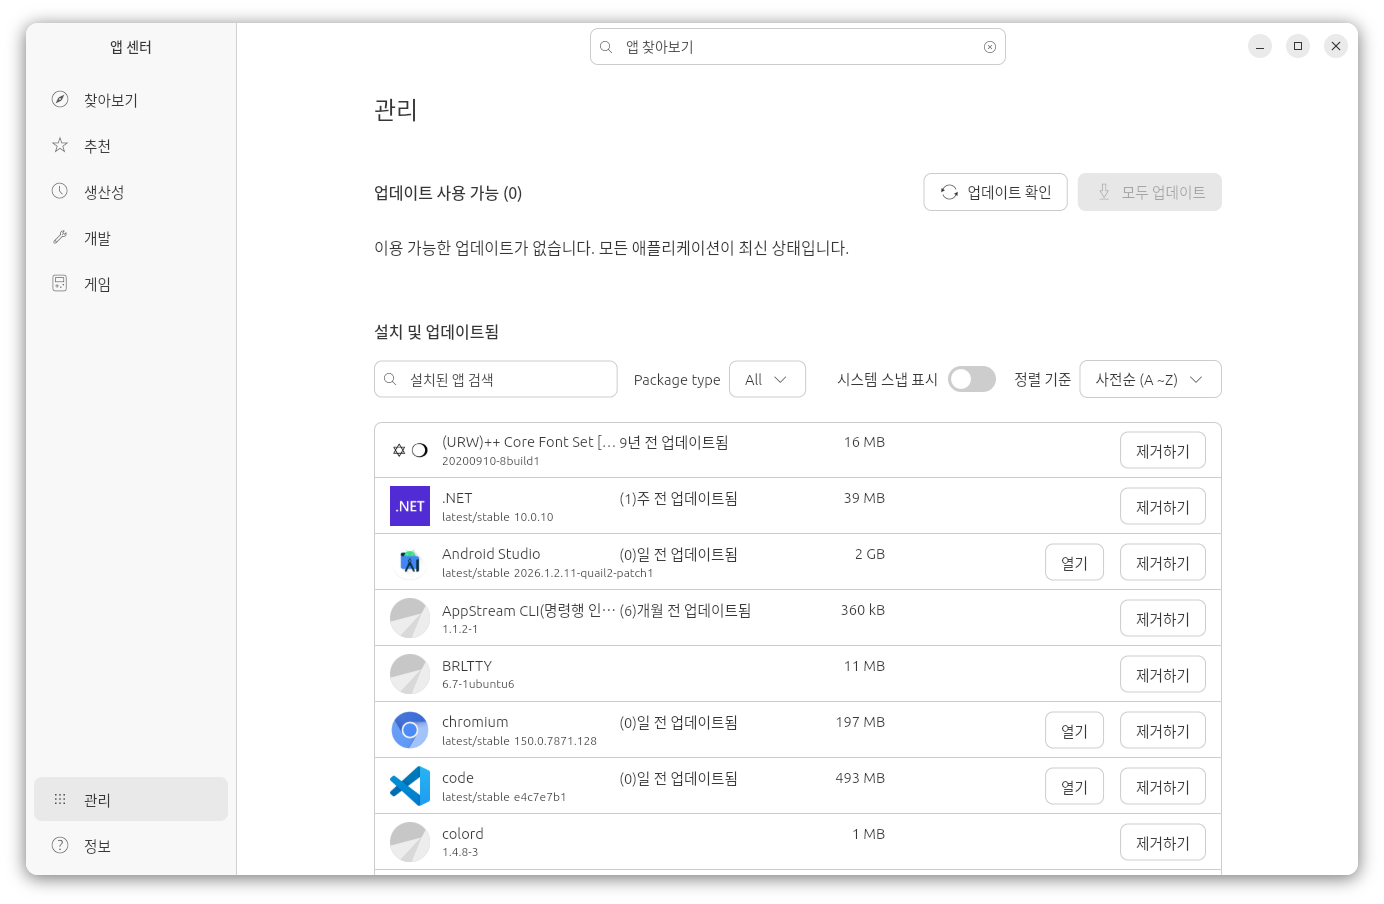The image size is (1384, 904).
Task: Remove colord via 제거하기
Action: pos(1162,842)
